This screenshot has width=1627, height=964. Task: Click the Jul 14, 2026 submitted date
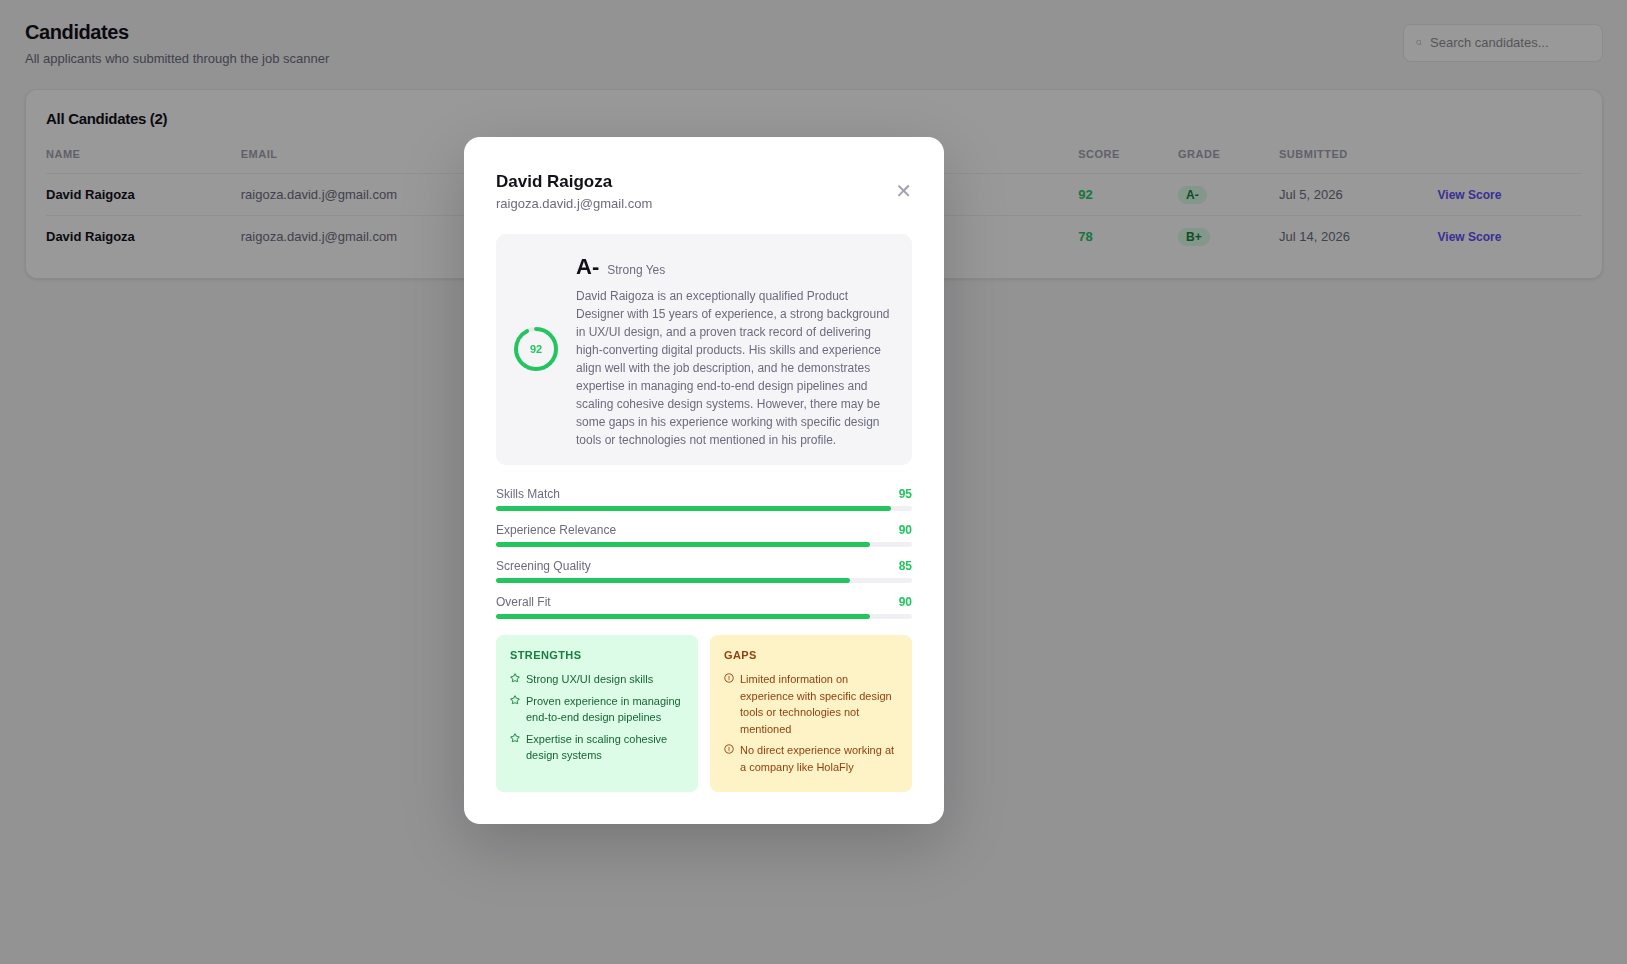(x=1314, y=237)
